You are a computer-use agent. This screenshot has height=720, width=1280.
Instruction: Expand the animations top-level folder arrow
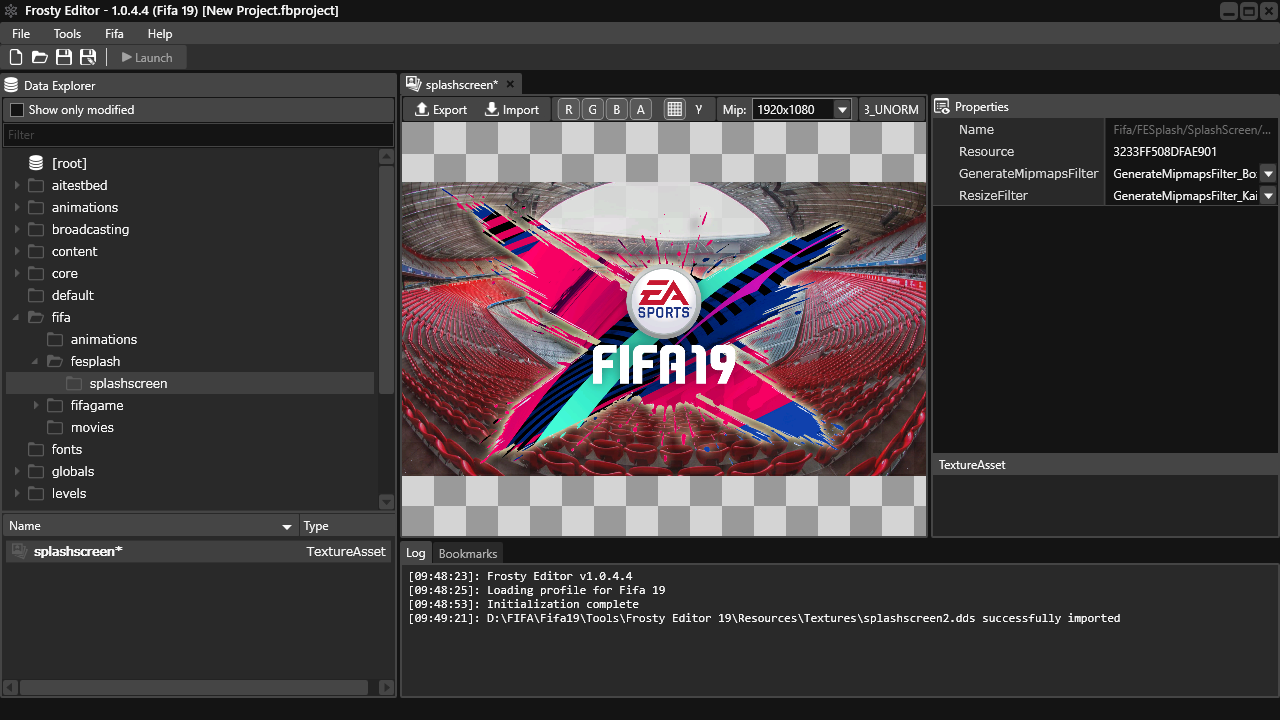pyautogui.click(x=16, y=207)
